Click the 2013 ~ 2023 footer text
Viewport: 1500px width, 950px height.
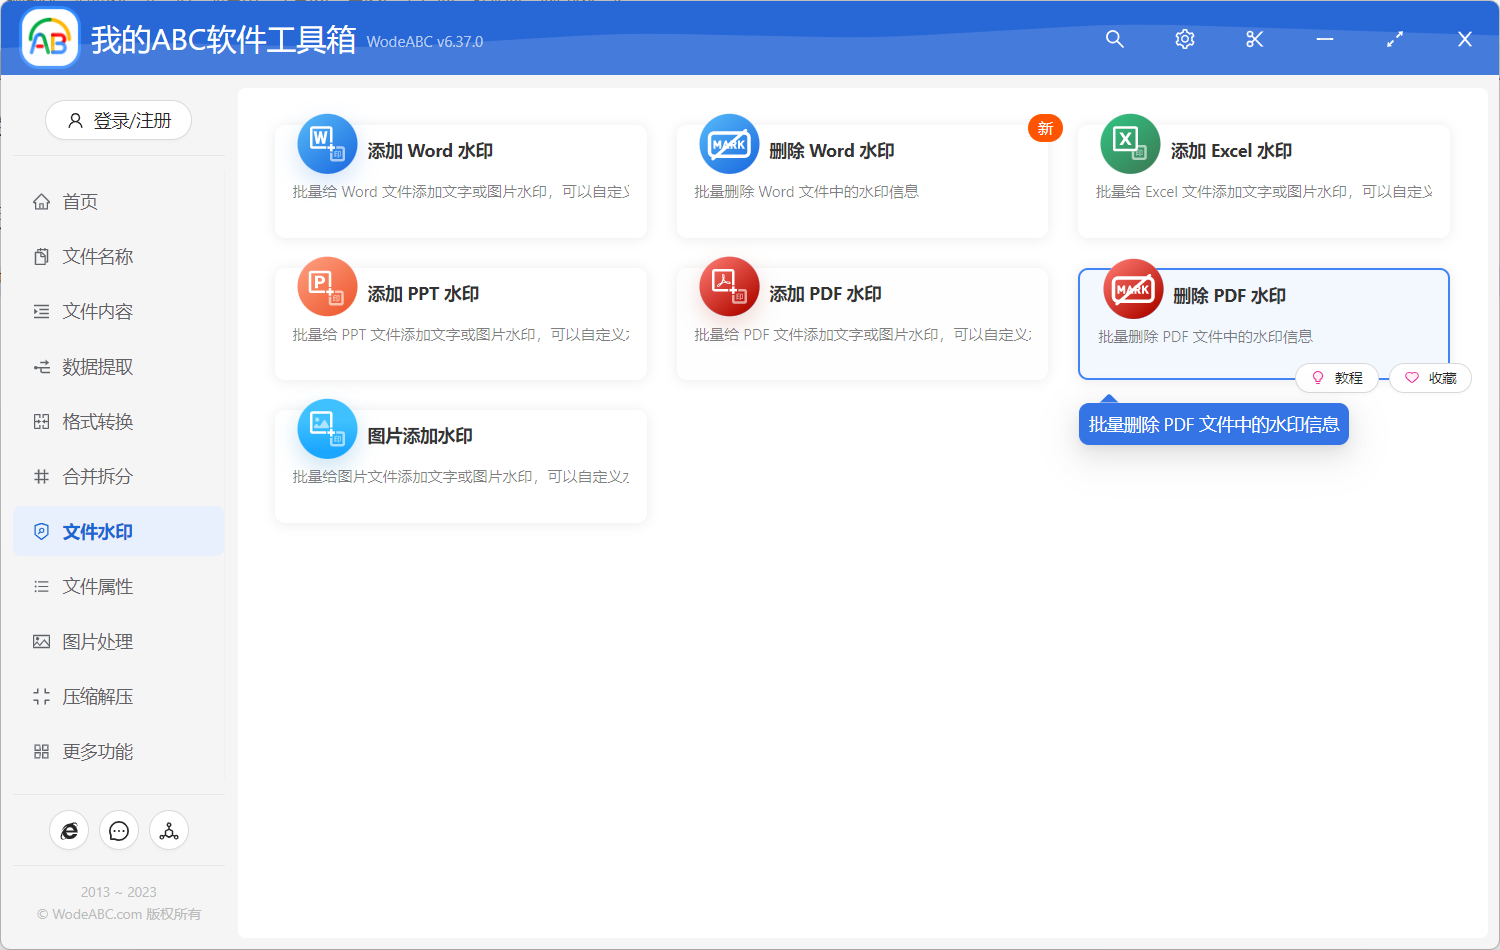click(x=119, y=892)
